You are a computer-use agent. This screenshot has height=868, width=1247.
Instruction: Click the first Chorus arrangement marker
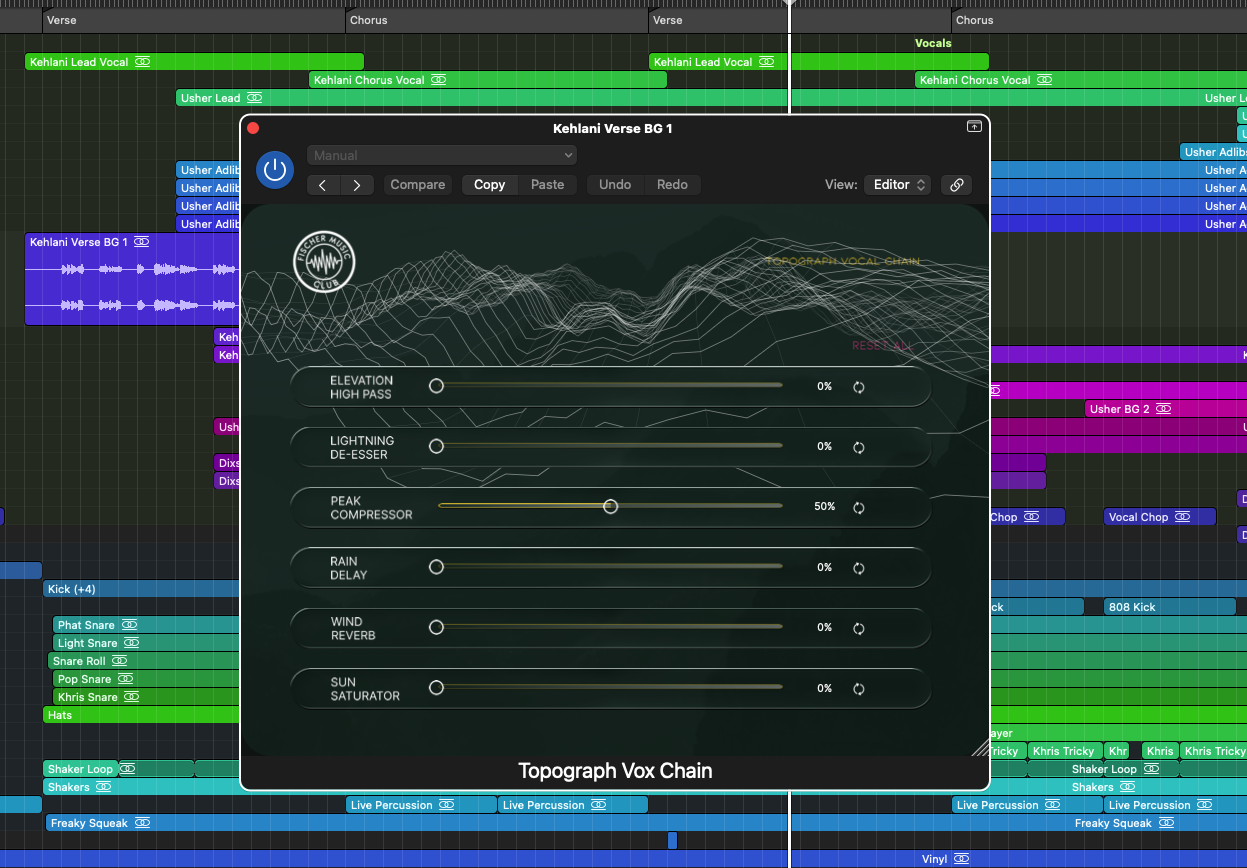[498, 20]
